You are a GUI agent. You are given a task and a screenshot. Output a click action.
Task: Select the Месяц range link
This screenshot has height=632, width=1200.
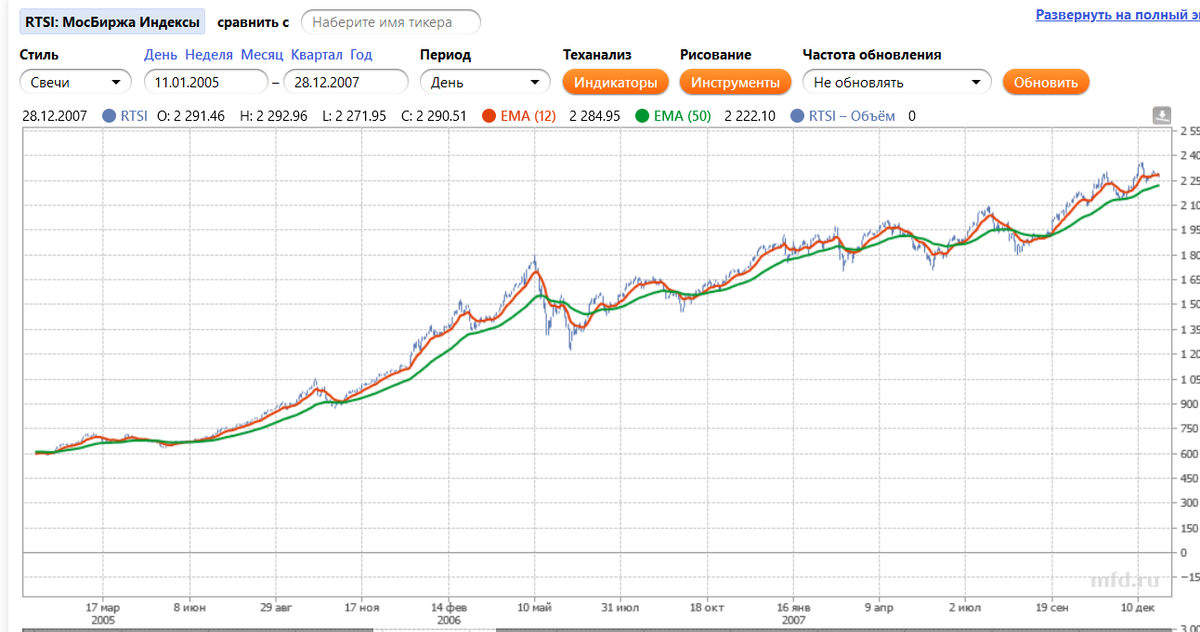tap(262, 55)
